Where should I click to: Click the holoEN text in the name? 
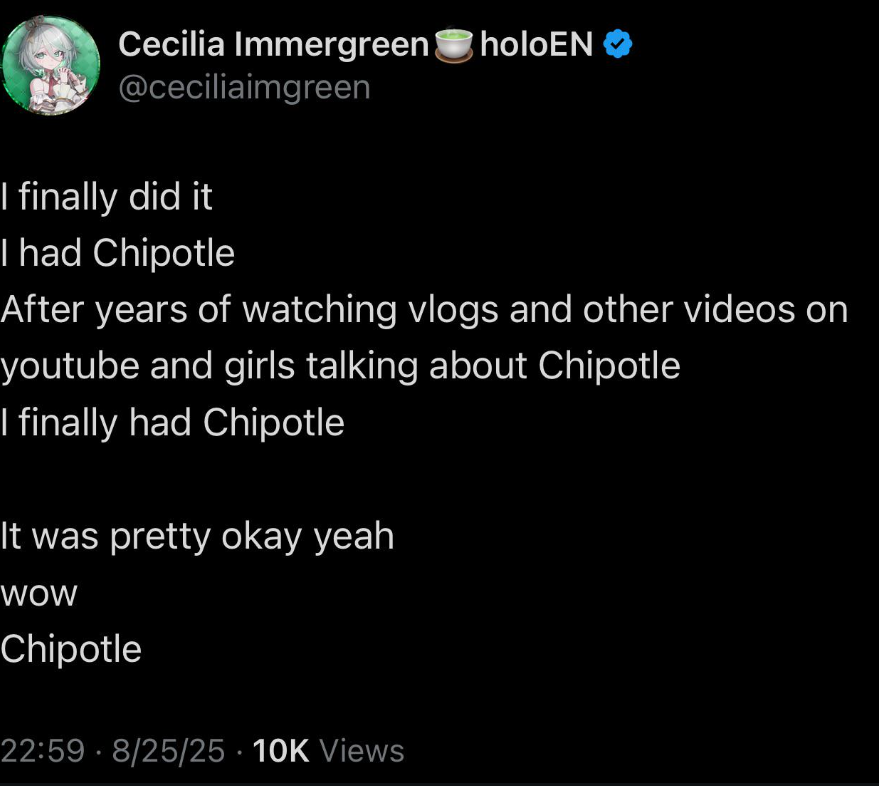(536, 44)
